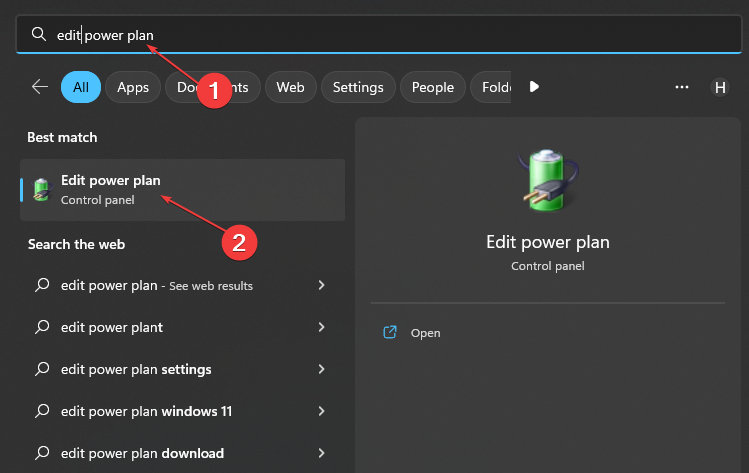Select the All filter tab

click(x=80, y=87)
